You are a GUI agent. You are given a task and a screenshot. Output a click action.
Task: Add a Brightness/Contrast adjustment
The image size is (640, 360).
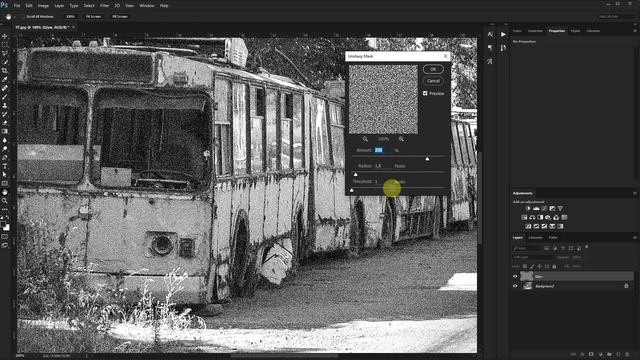[528, 209]
